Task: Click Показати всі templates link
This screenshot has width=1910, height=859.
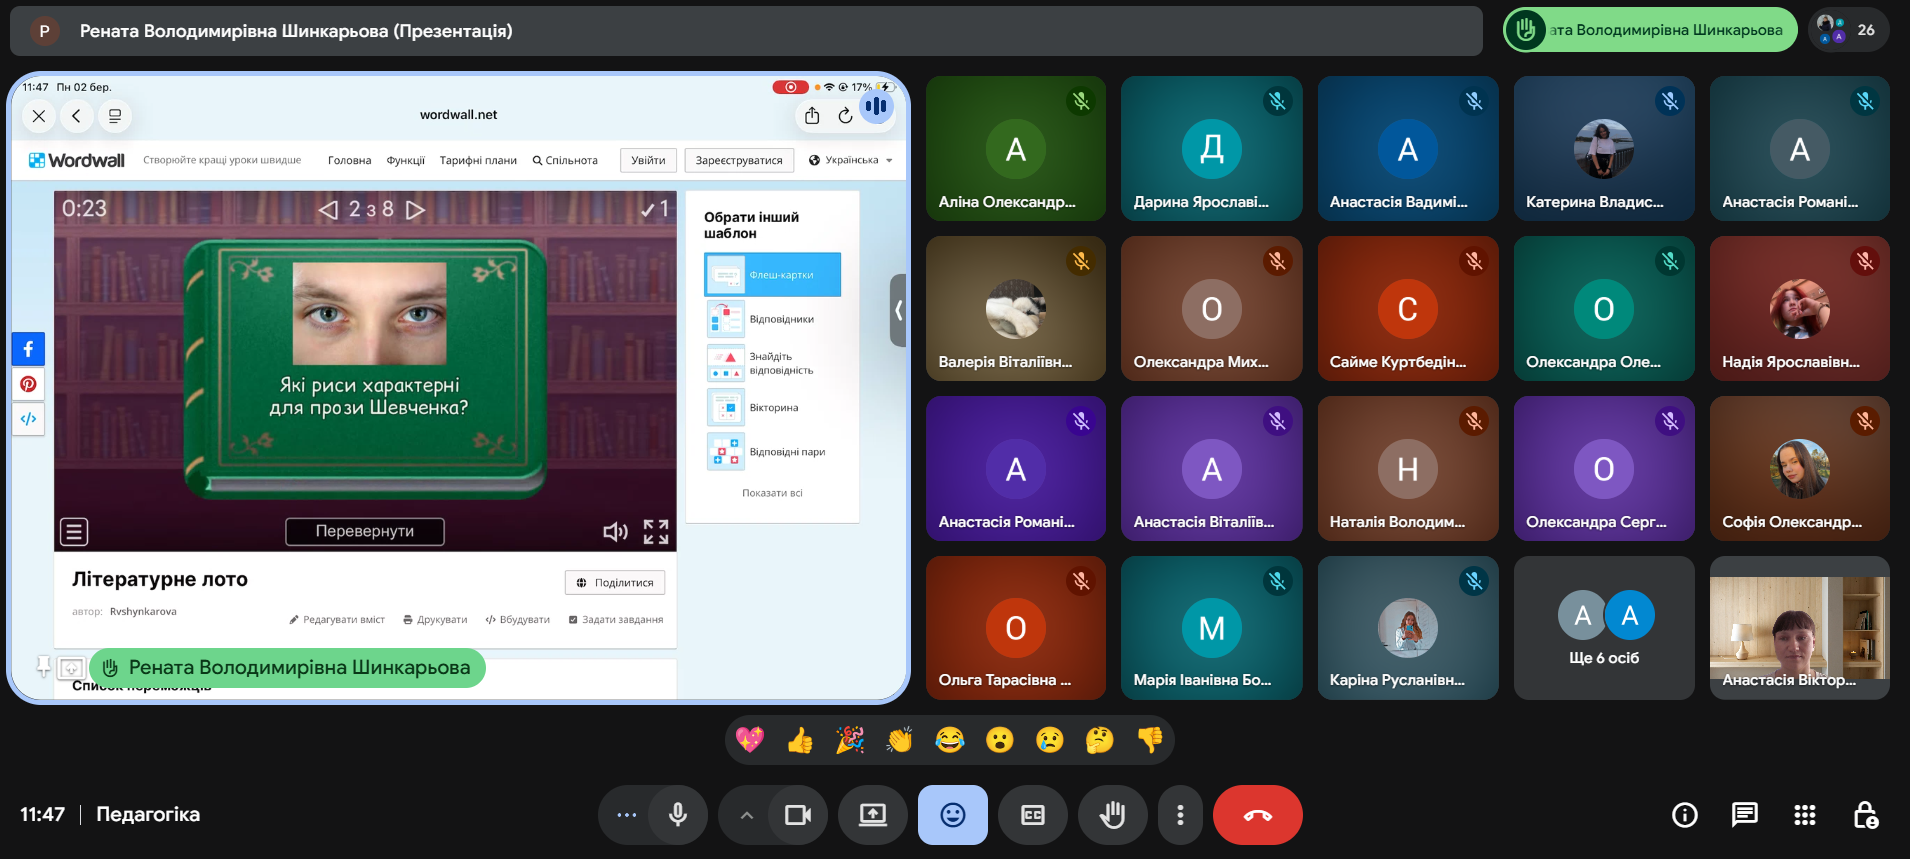Action: click(772, 493)
